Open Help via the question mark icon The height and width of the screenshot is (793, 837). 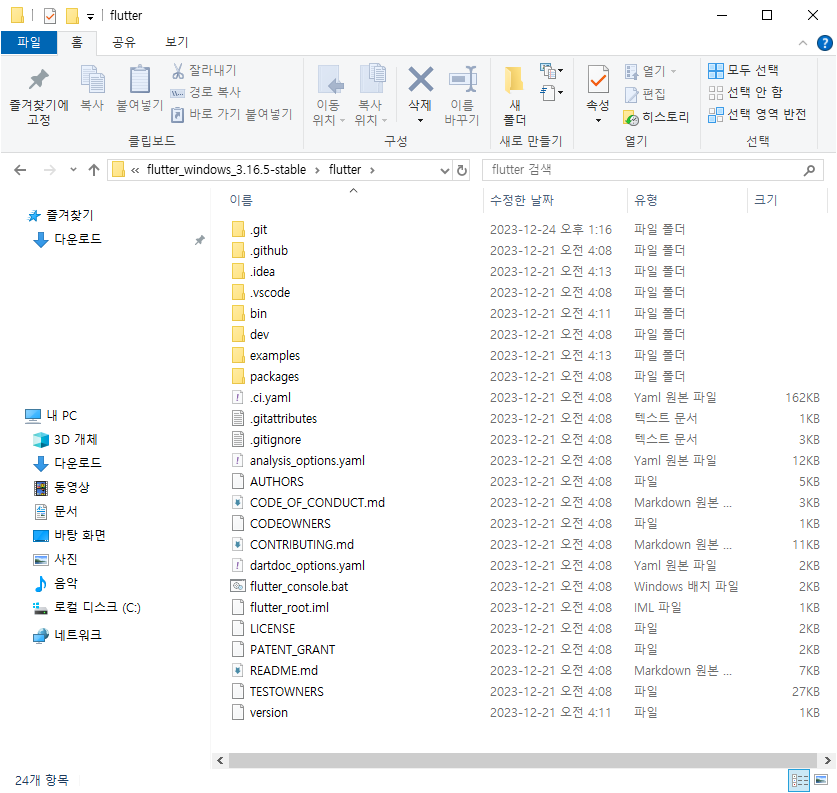pos(825,43)
